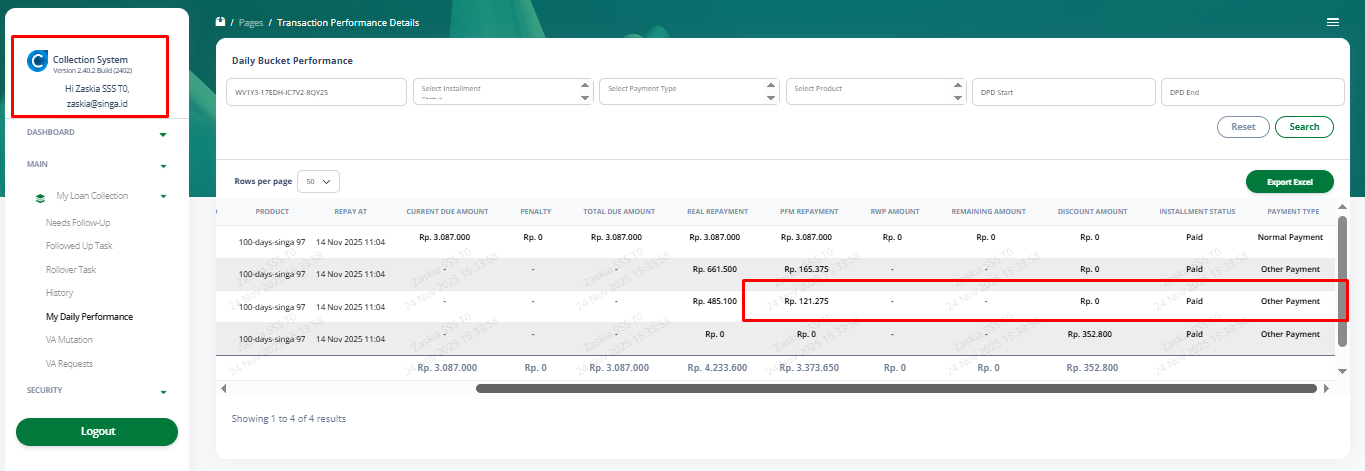The width and height of the screenshot is (1365, 471).
Task: Collapse the MAIN section arrow
Action: click(x=163, y=166)
